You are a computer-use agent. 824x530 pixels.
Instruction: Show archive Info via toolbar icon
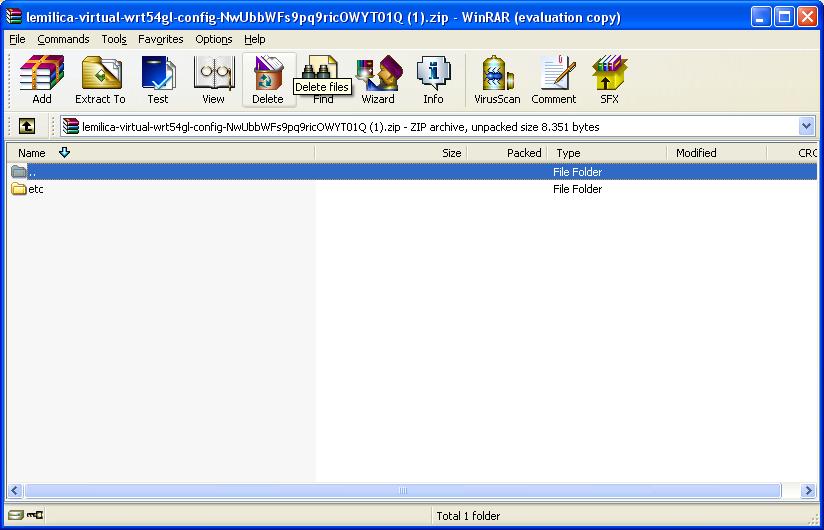[x=433, y=80]
